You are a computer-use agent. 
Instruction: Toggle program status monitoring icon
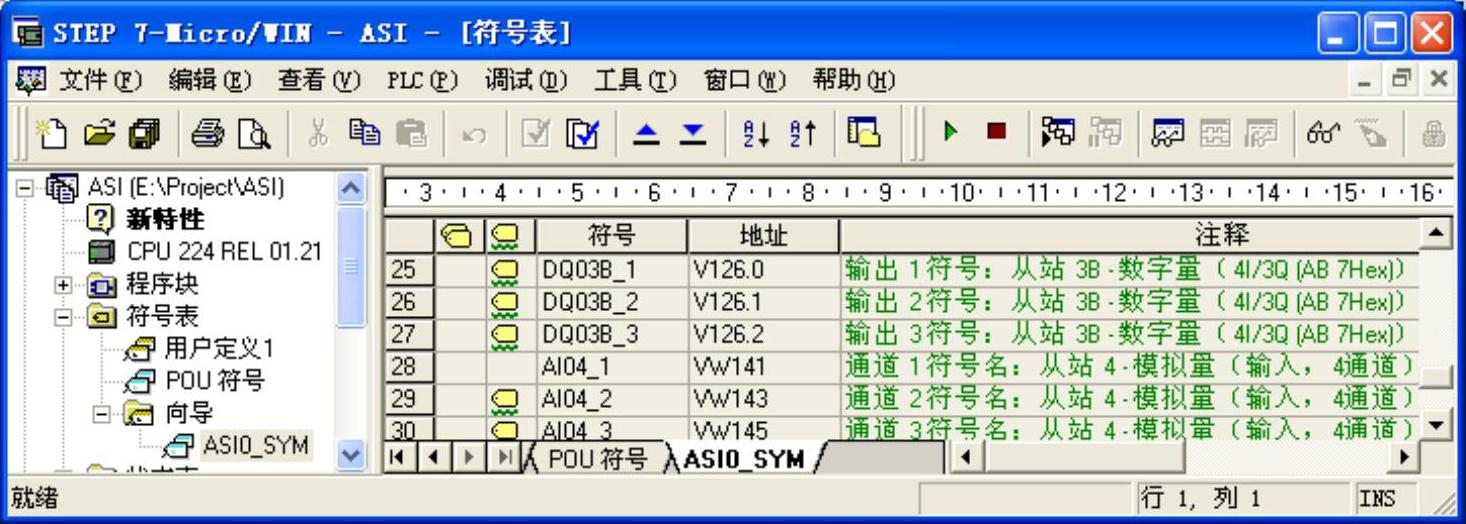point(1059,132)
